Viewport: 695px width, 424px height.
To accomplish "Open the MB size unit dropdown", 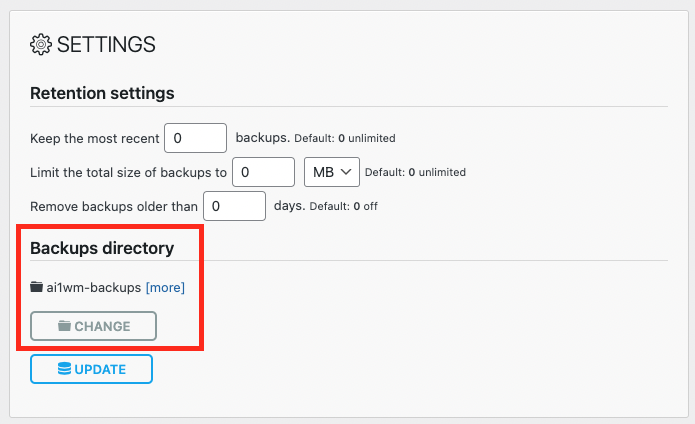I will (x=331, y=172).
